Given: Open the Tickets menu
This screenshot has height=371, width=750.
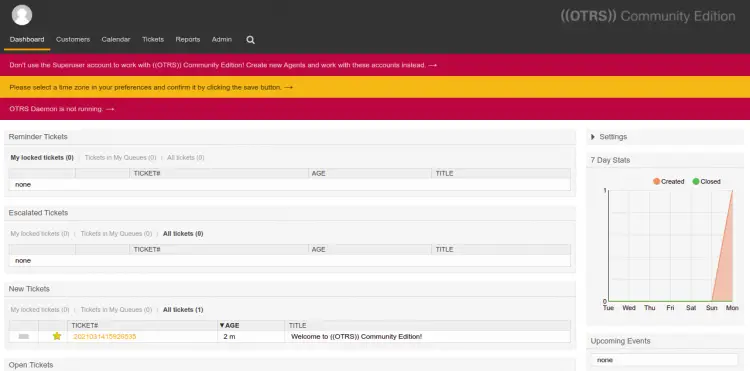Looking at the screenshot, I should coord(153,39).
